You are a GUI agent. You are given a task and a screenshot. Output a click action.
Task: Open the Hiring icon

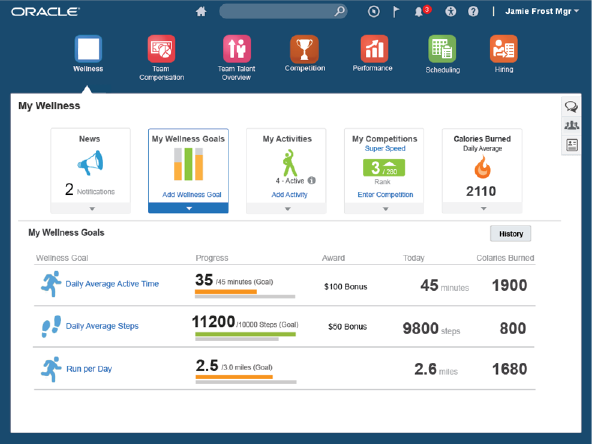(x=504, y=49)
